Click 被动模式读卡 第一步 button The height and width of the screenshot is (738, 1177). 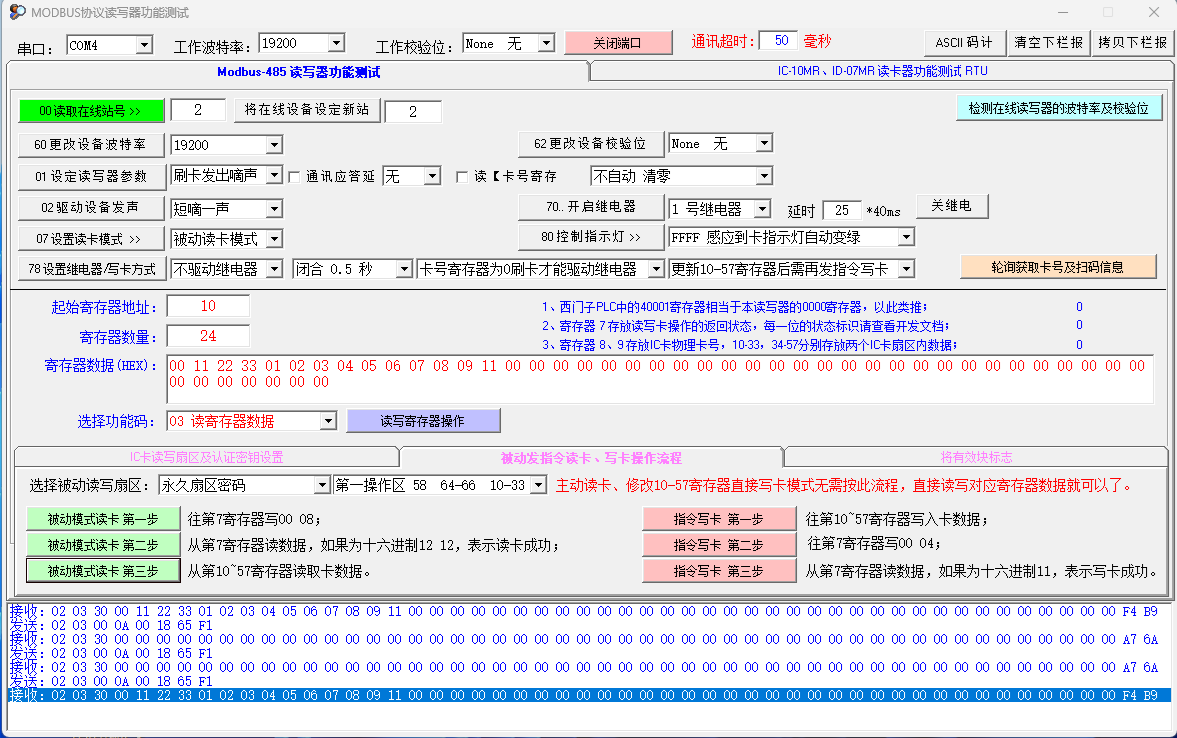click(x=103, y=519)
